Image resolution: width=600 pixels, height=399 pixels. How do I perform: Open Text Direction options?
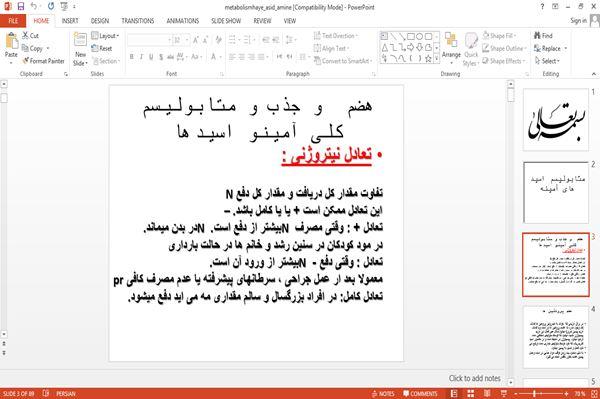pos(336,36)
